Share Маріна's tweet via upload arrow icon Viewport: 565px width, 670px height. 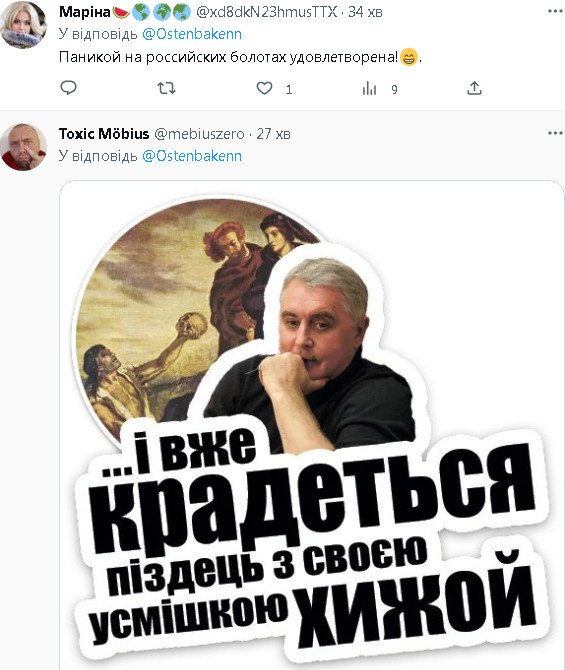pyautogui.click(x=474, y=88)
